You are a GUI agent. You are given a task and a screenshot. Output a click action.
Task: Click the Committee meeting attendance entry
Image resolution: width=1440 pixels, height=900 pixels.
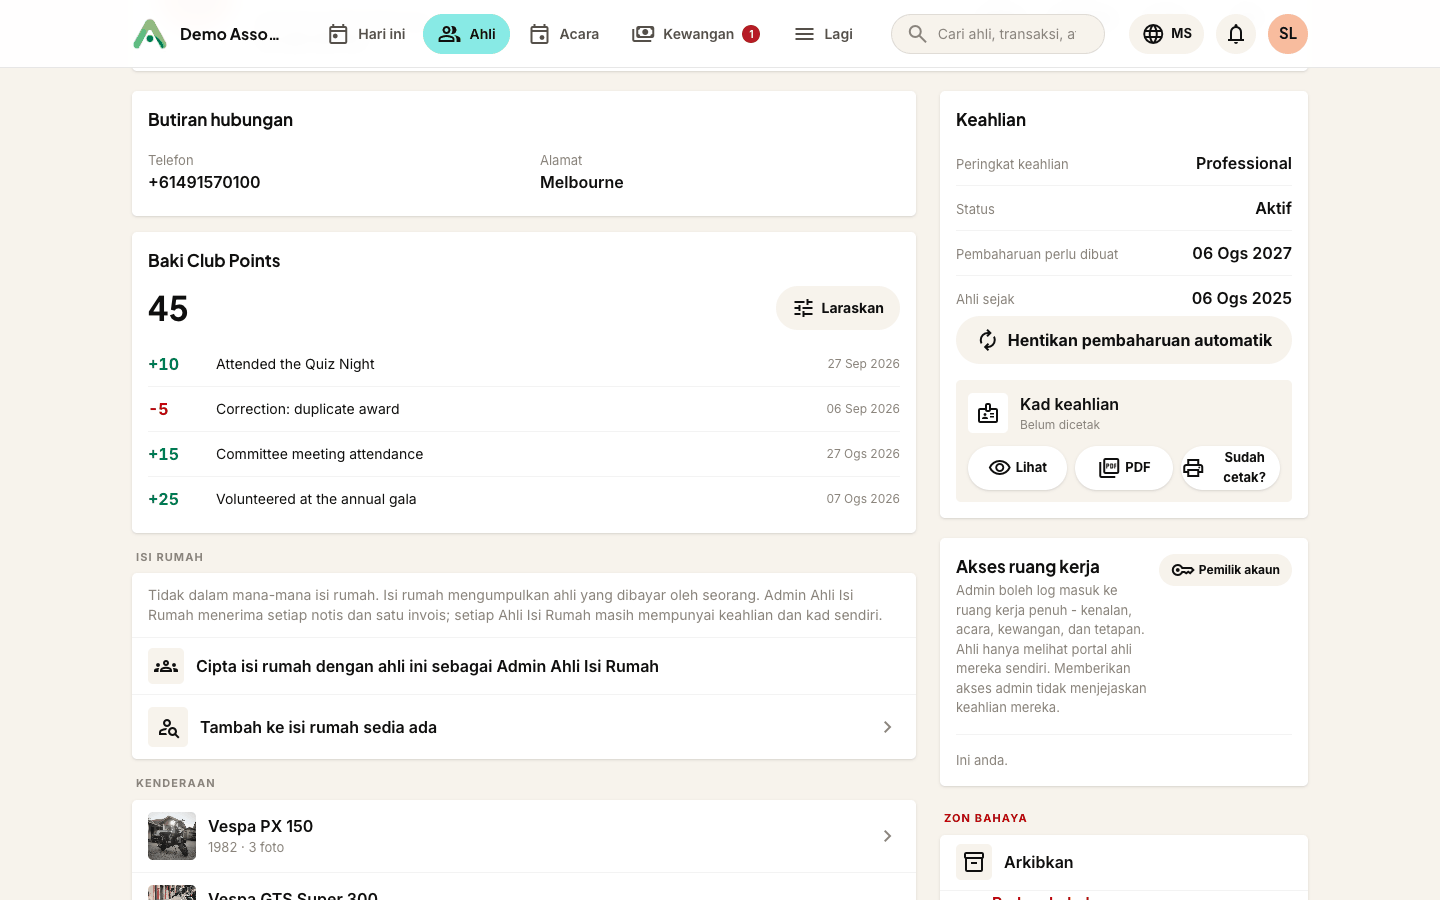(524, 454)
